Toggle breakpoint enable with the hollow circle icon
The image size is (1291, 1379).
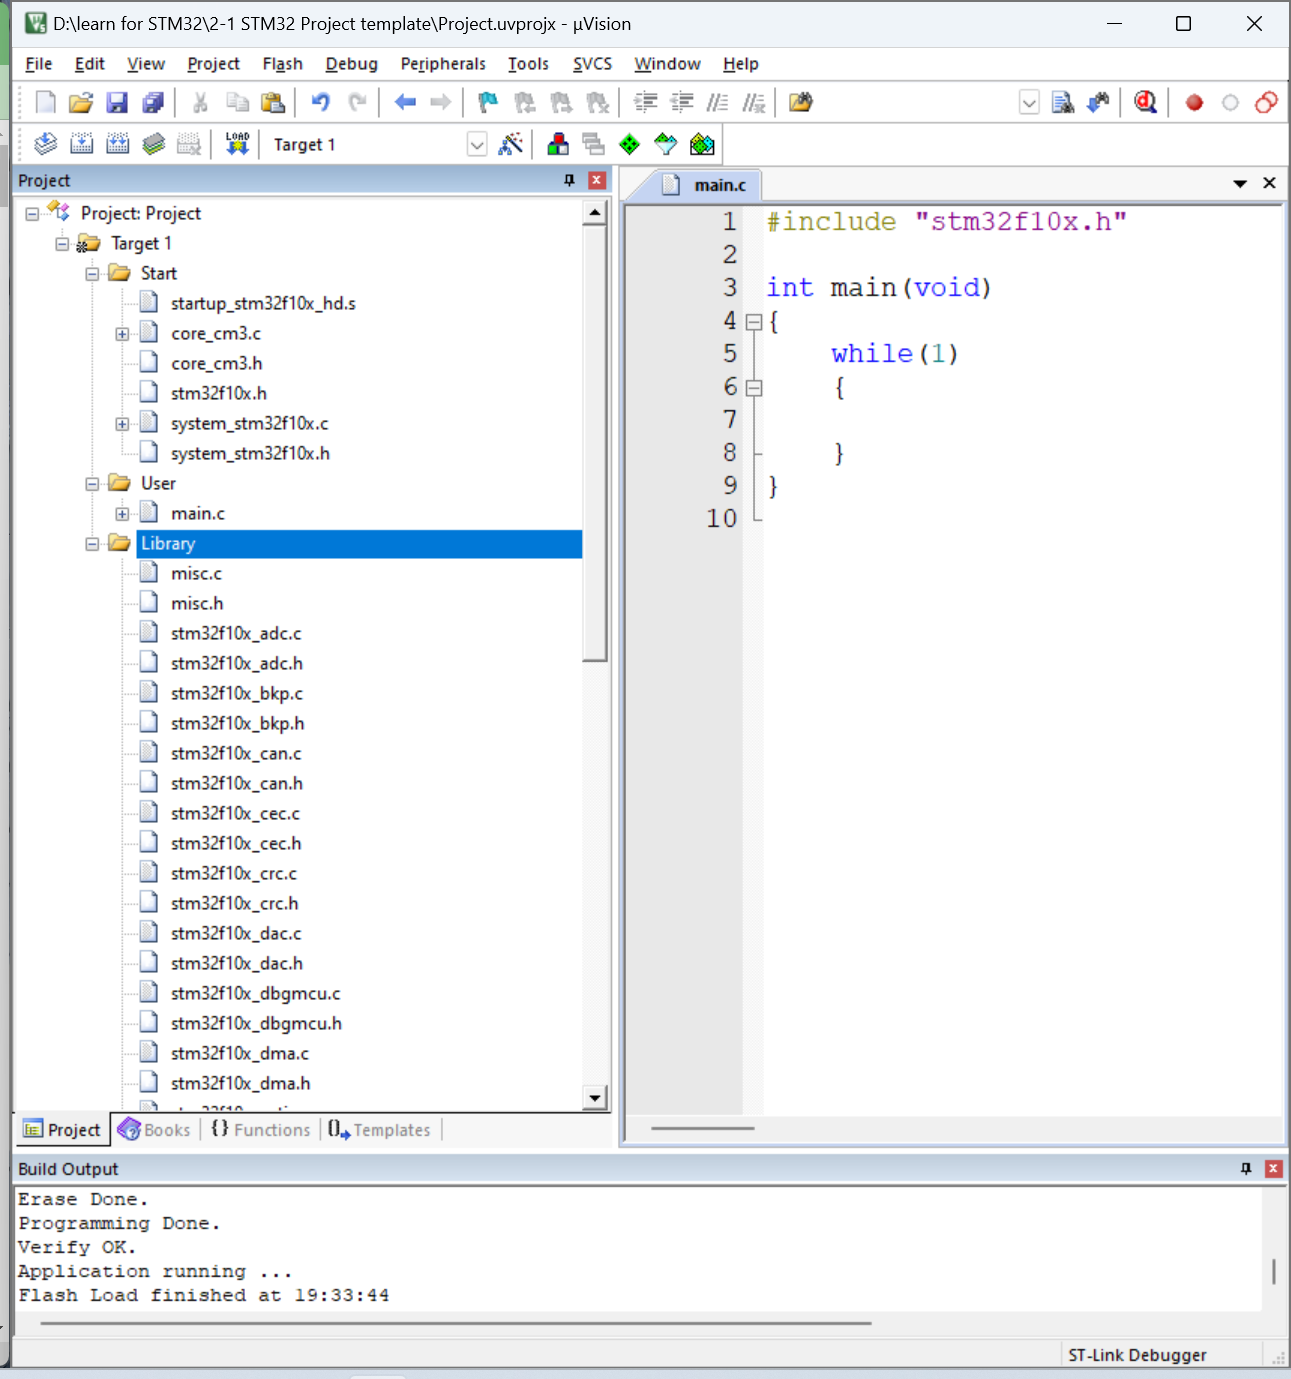(1230, 102)
